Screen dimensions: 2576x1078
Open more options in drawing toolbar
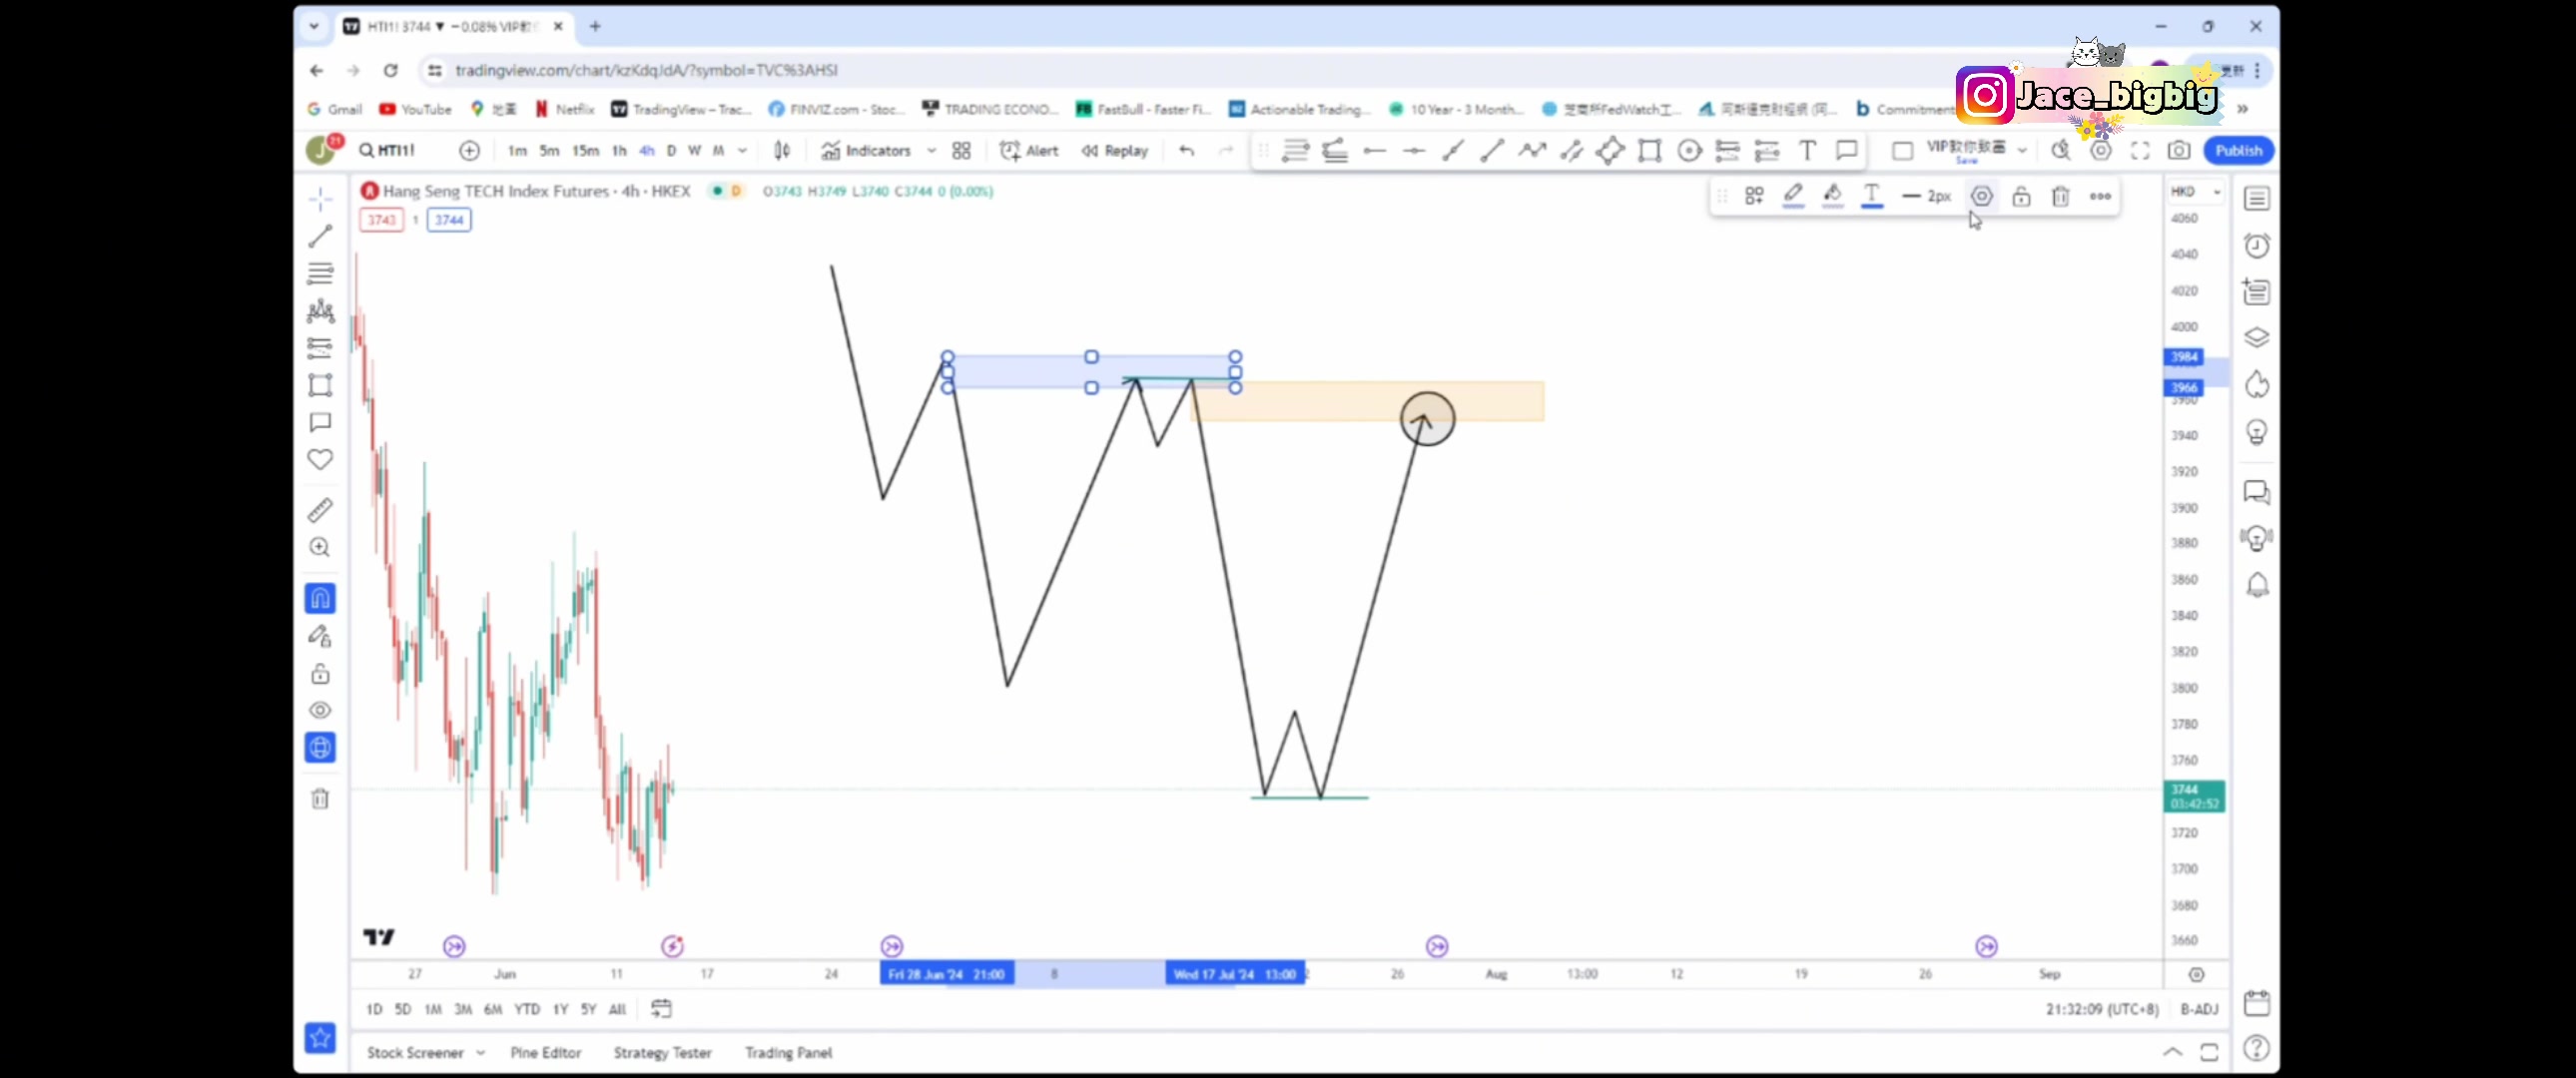coord(2100,196)
